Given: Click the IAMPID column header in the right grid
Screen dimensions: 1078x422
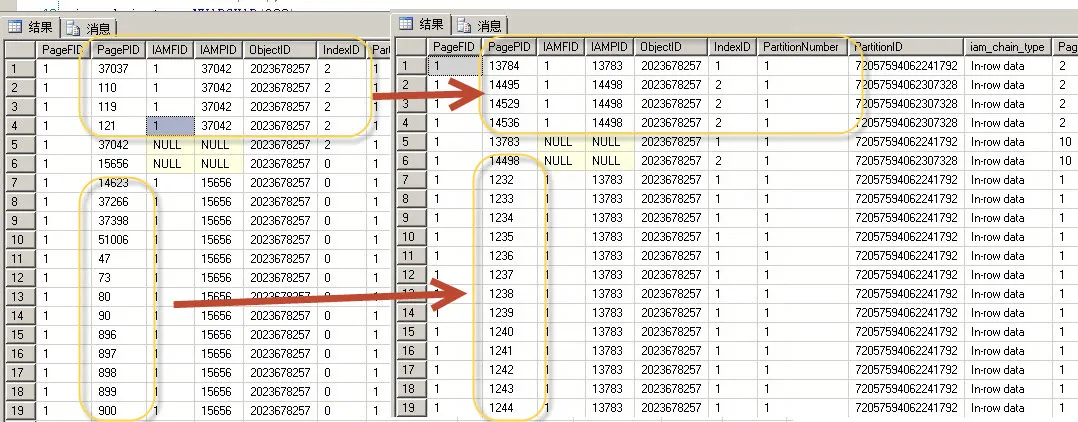Looking at the screenshot, I should point(610,47).
